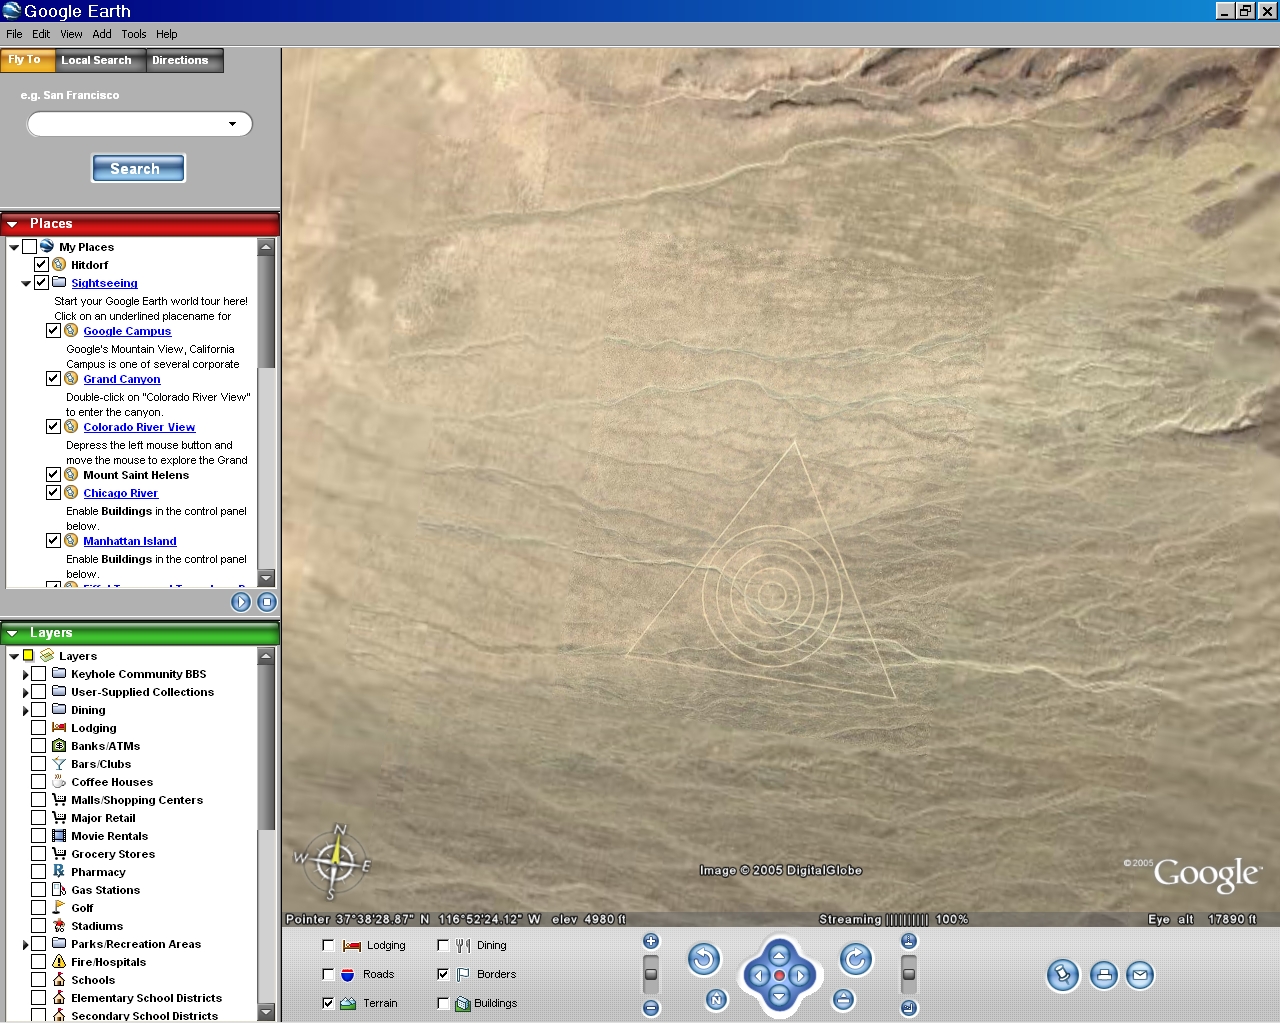
Task: Enable the Dining checkbox in bottom panel
Action: tap(443, 945)
